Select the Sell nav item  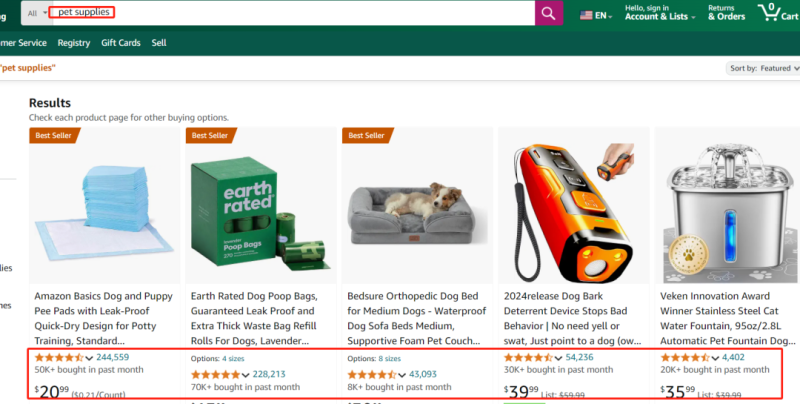159,43
